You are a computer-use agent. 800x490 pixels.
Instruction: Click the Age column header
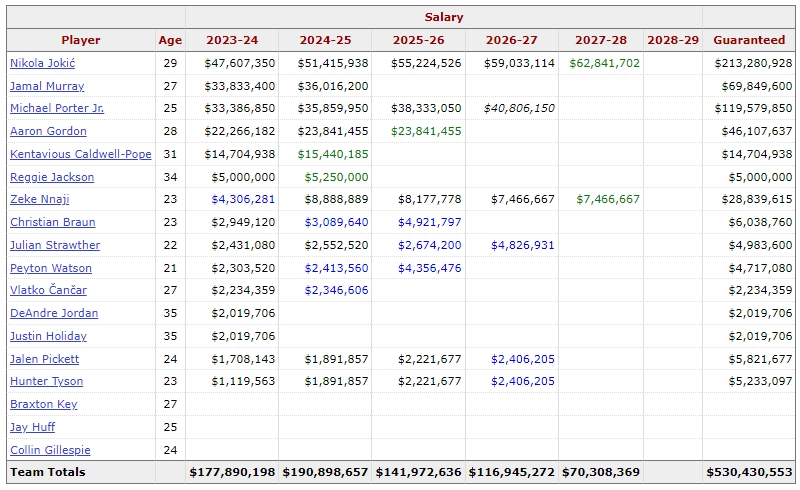tap(170, 40)
